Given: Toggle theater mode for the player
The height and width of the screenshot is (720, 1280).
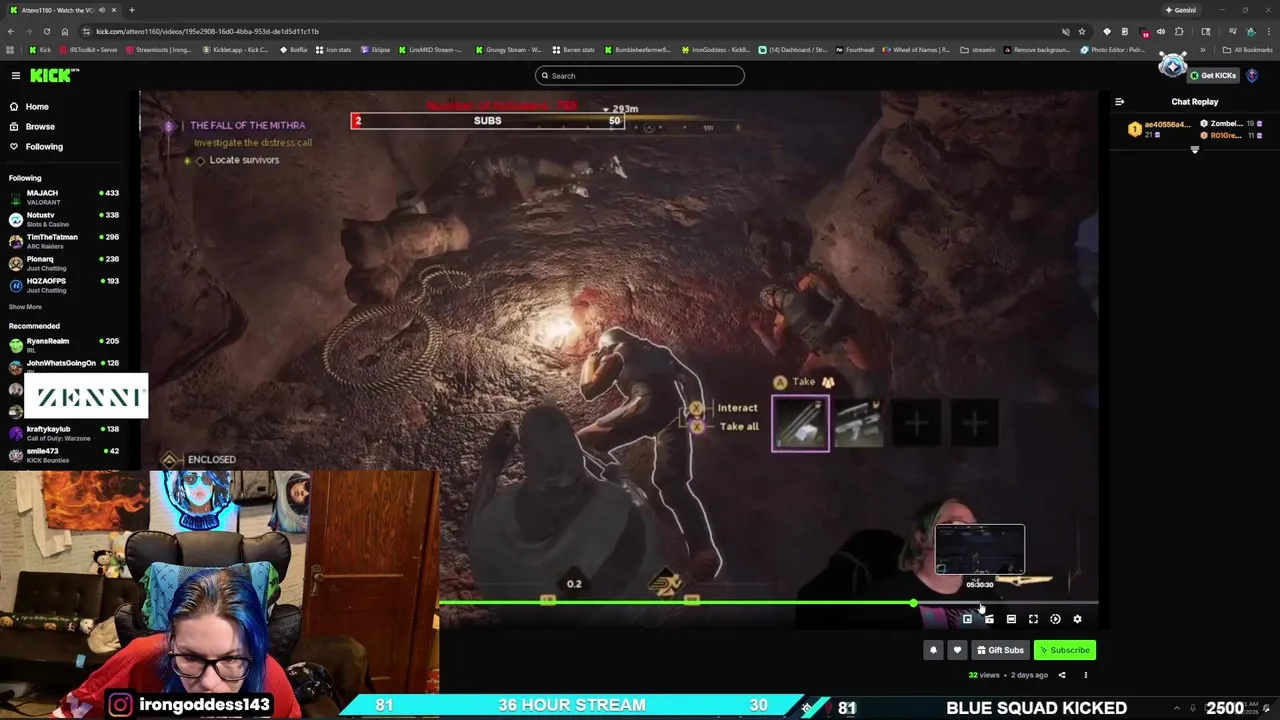Looking at the screenshot, I should (x=1011, y=620).
